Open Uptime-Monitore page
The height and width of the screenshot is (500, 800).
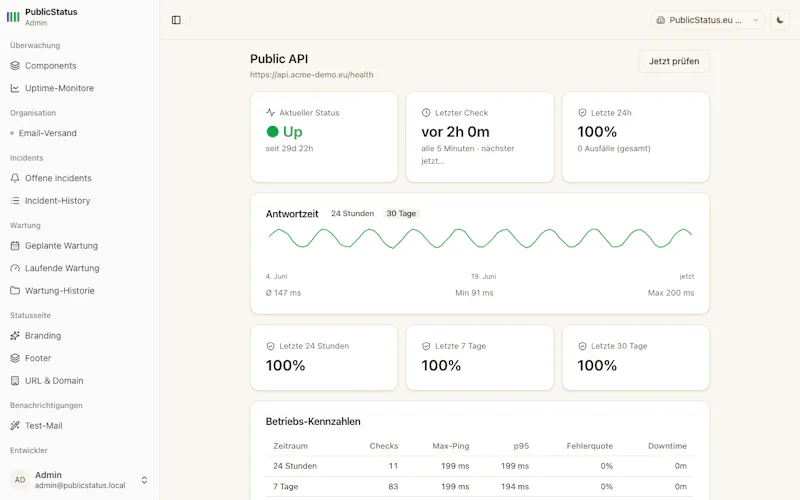pos(59,88)
